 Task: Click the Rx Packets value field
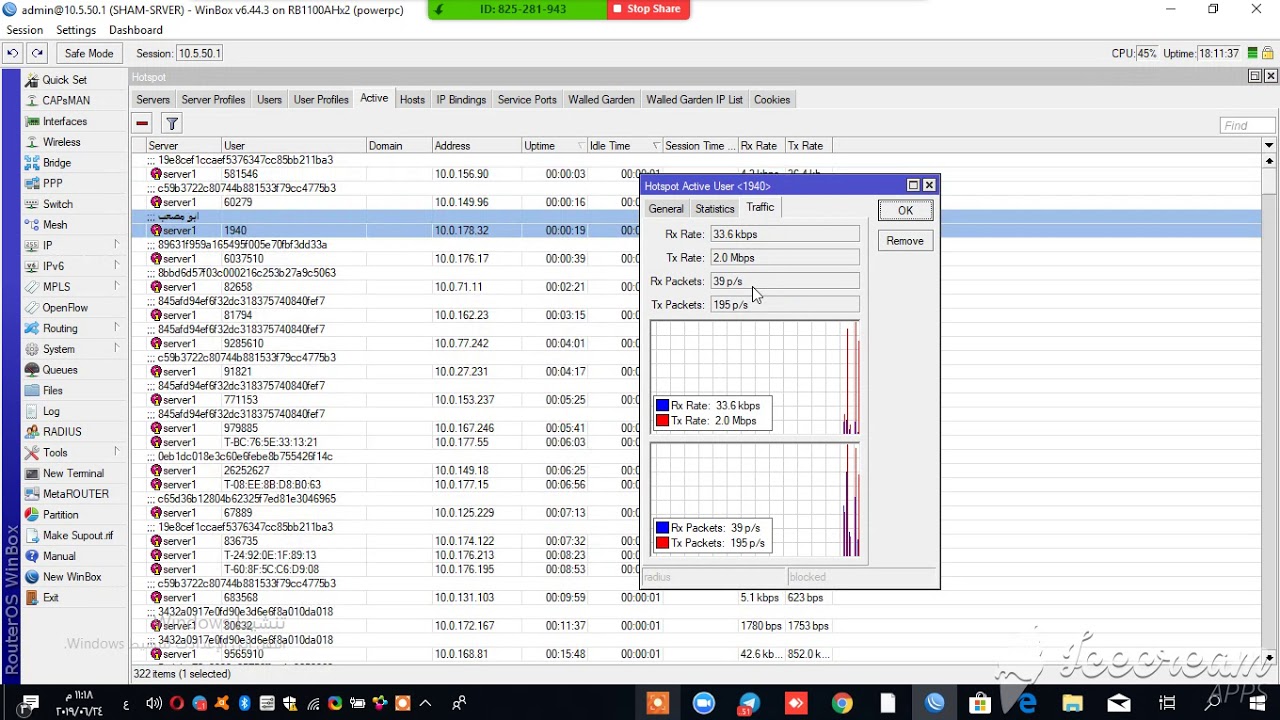coord(785,281)
